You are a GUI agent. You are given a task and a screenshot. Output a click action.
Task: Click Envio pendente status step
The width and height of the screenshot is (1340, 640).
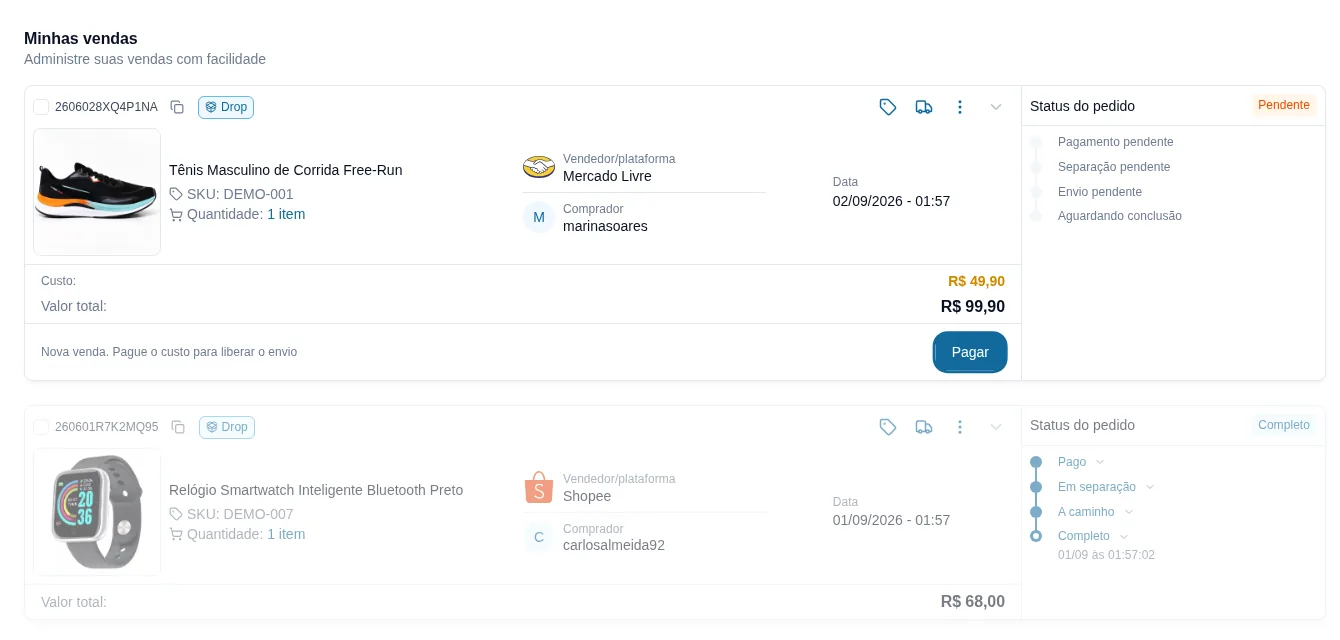[x=1100, y=192]
